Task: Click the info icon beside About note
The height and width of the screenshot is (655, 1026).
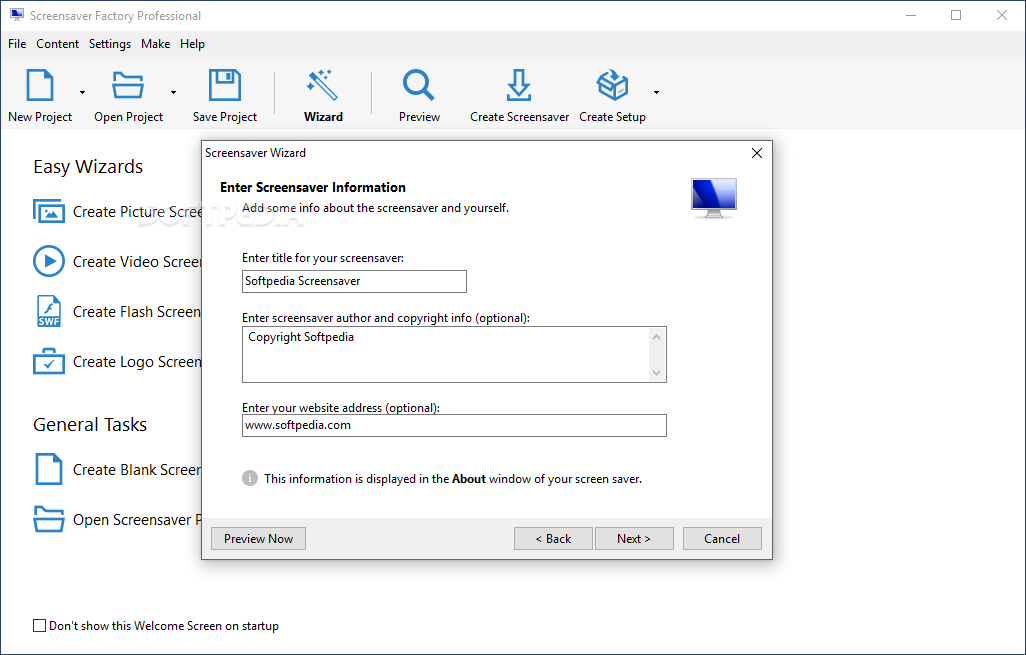Action: click(x=250, y=478)
